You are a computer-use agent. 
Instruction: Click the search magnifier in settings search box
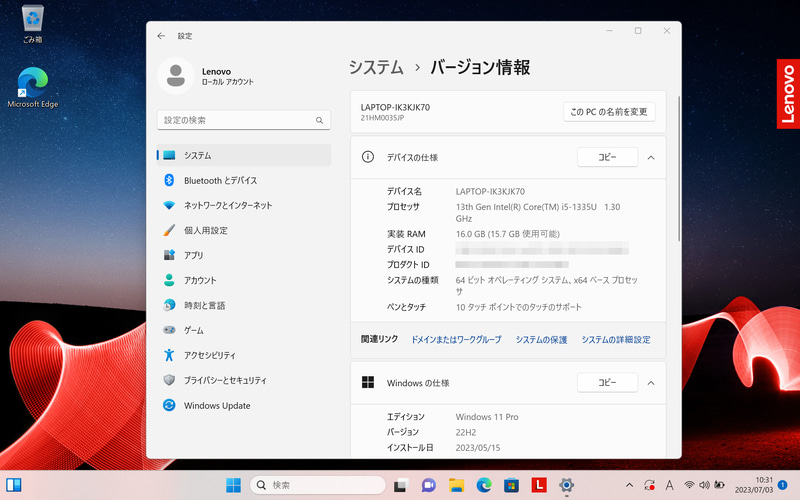point(319,120)
